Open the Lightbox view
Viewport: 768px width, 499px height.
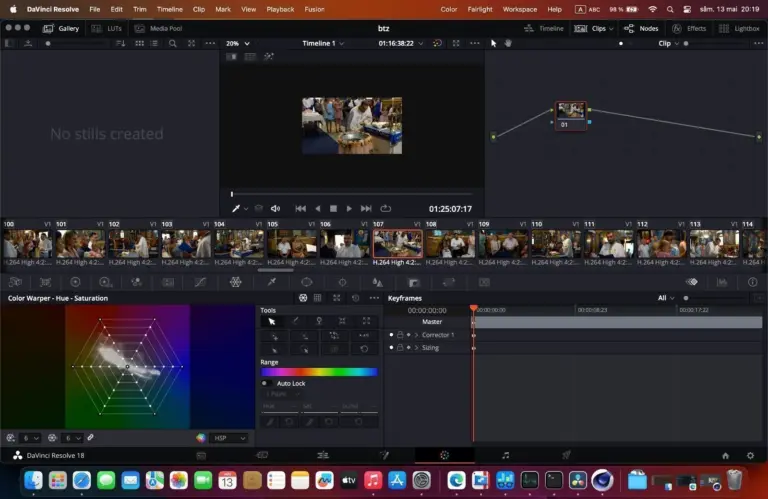(739, 28)
